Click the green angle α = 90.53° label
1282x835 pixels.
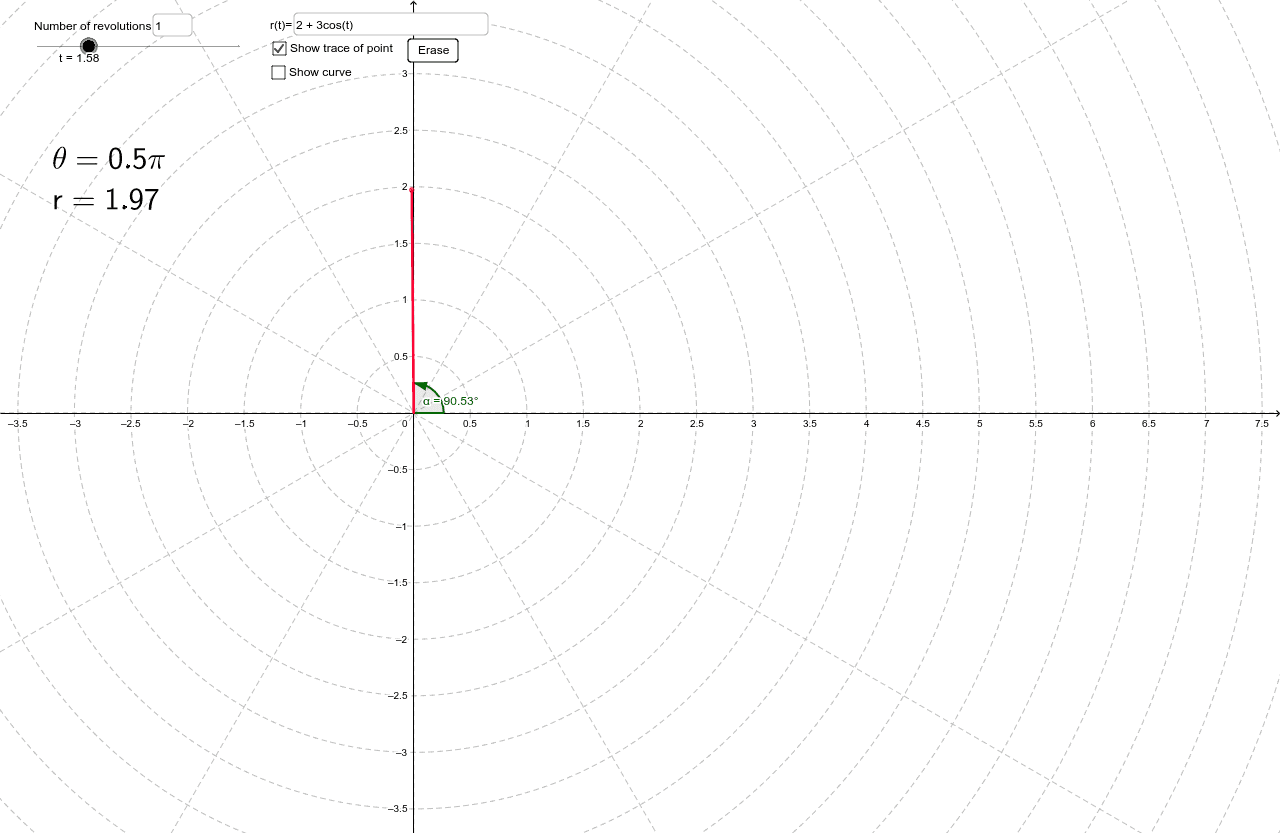click(x=449, y=401)
